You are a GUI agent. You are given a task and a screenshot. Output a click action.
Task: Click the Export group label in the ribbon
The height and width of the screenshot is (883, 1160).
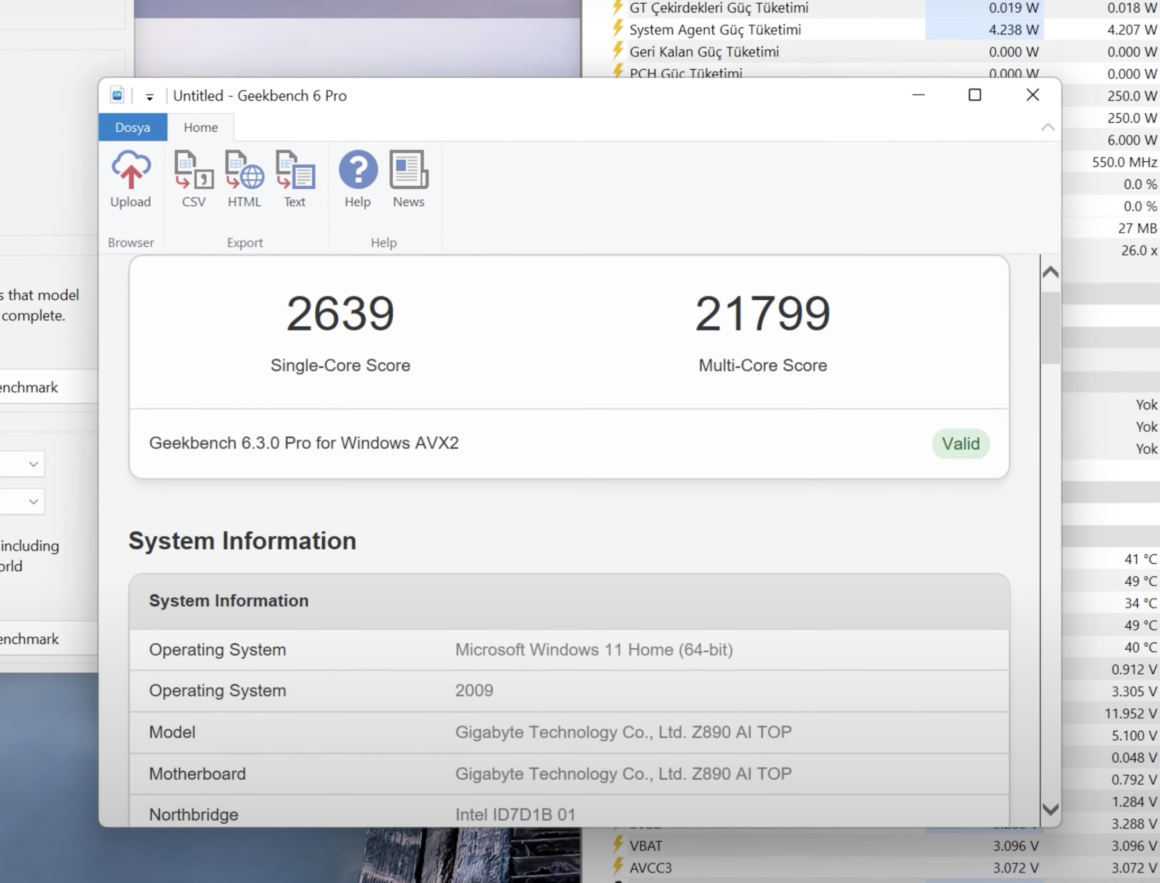click(x=245, y=243)
